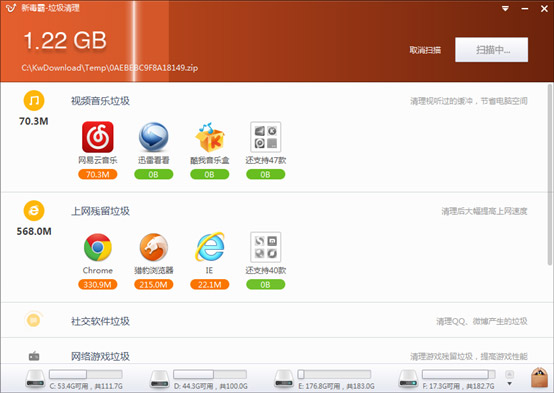Click the yellow music note category icon
The image size is (554, 393).
click(x=34, y=101)
